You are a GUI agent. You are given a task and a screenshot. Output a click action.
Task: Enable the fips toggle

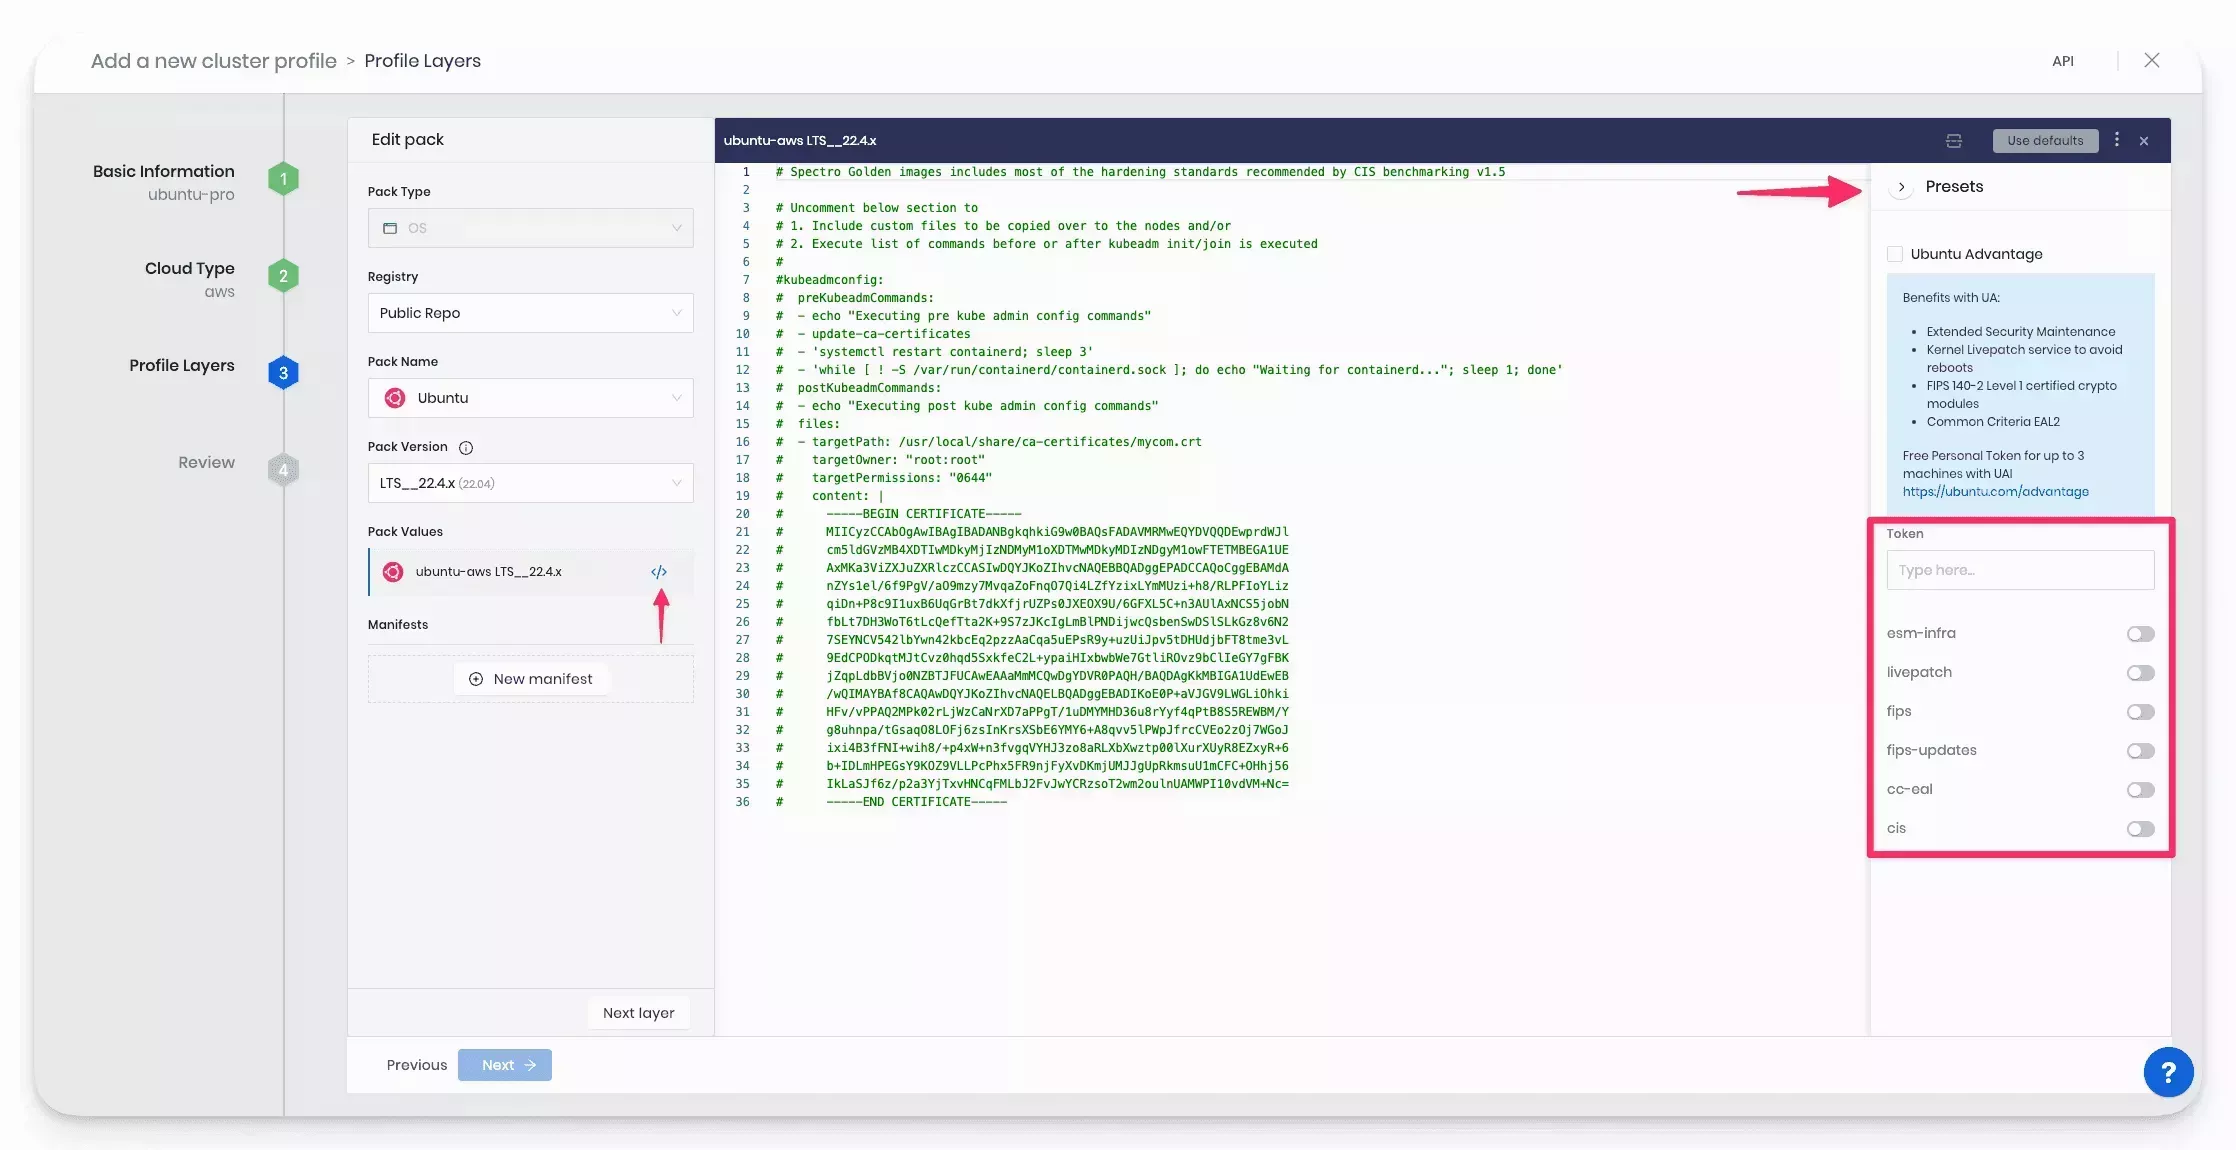(2141, 711)
